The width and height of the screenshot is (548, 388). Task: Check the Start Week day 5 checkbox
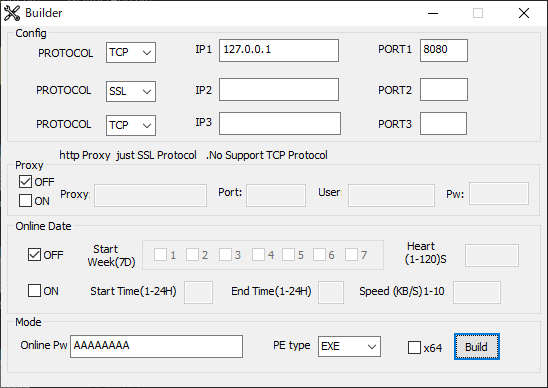[288, 255]
